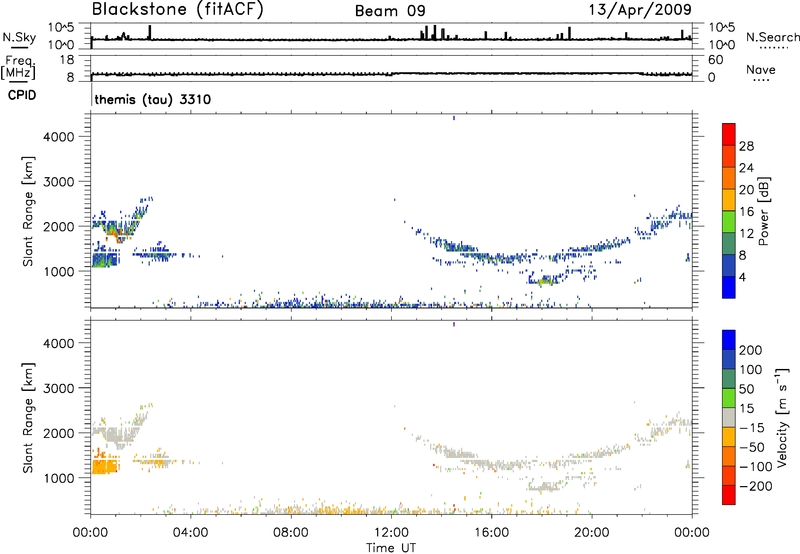Select the "themis (tau) 3310" program label

tap(153, 99)
